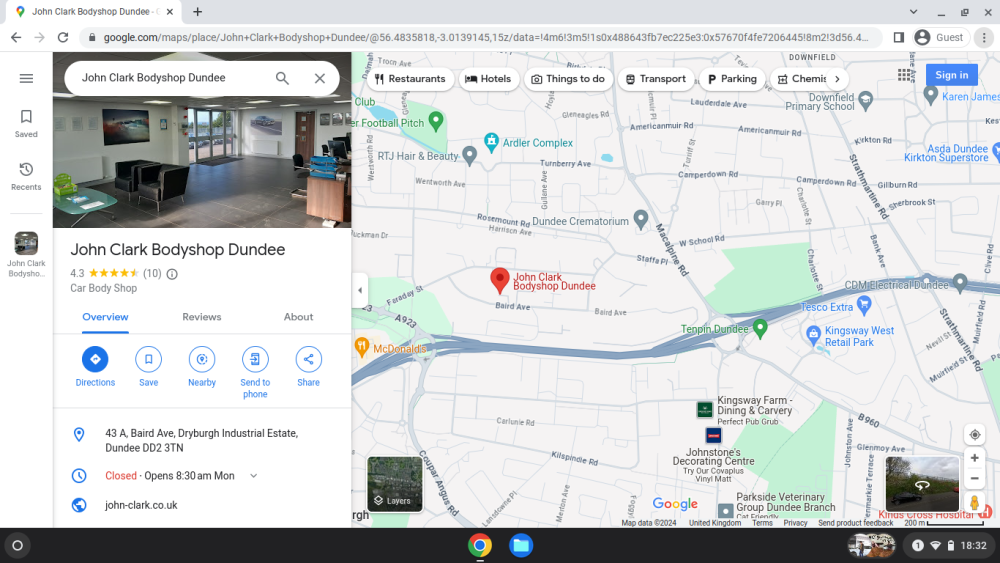
Task: Open the Street View preview thumbnail
Action: 922,484
